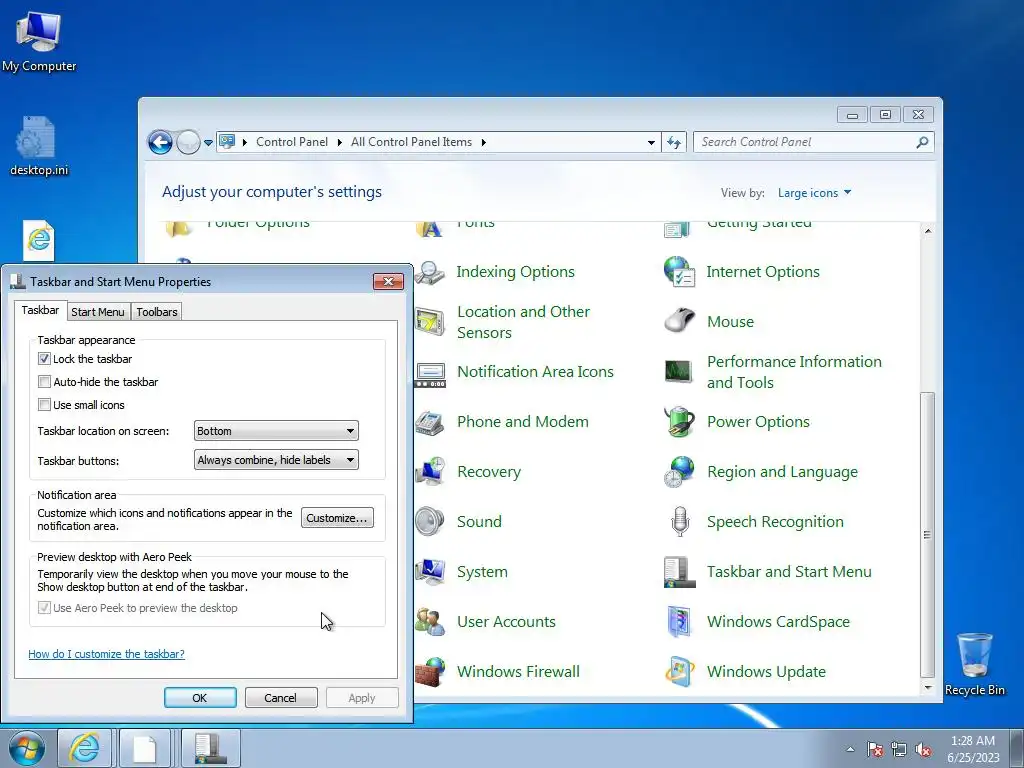Expand the address bar history dropdown
The width and height of the screenshot is (1024, 768).
click(x=651, y=142)
